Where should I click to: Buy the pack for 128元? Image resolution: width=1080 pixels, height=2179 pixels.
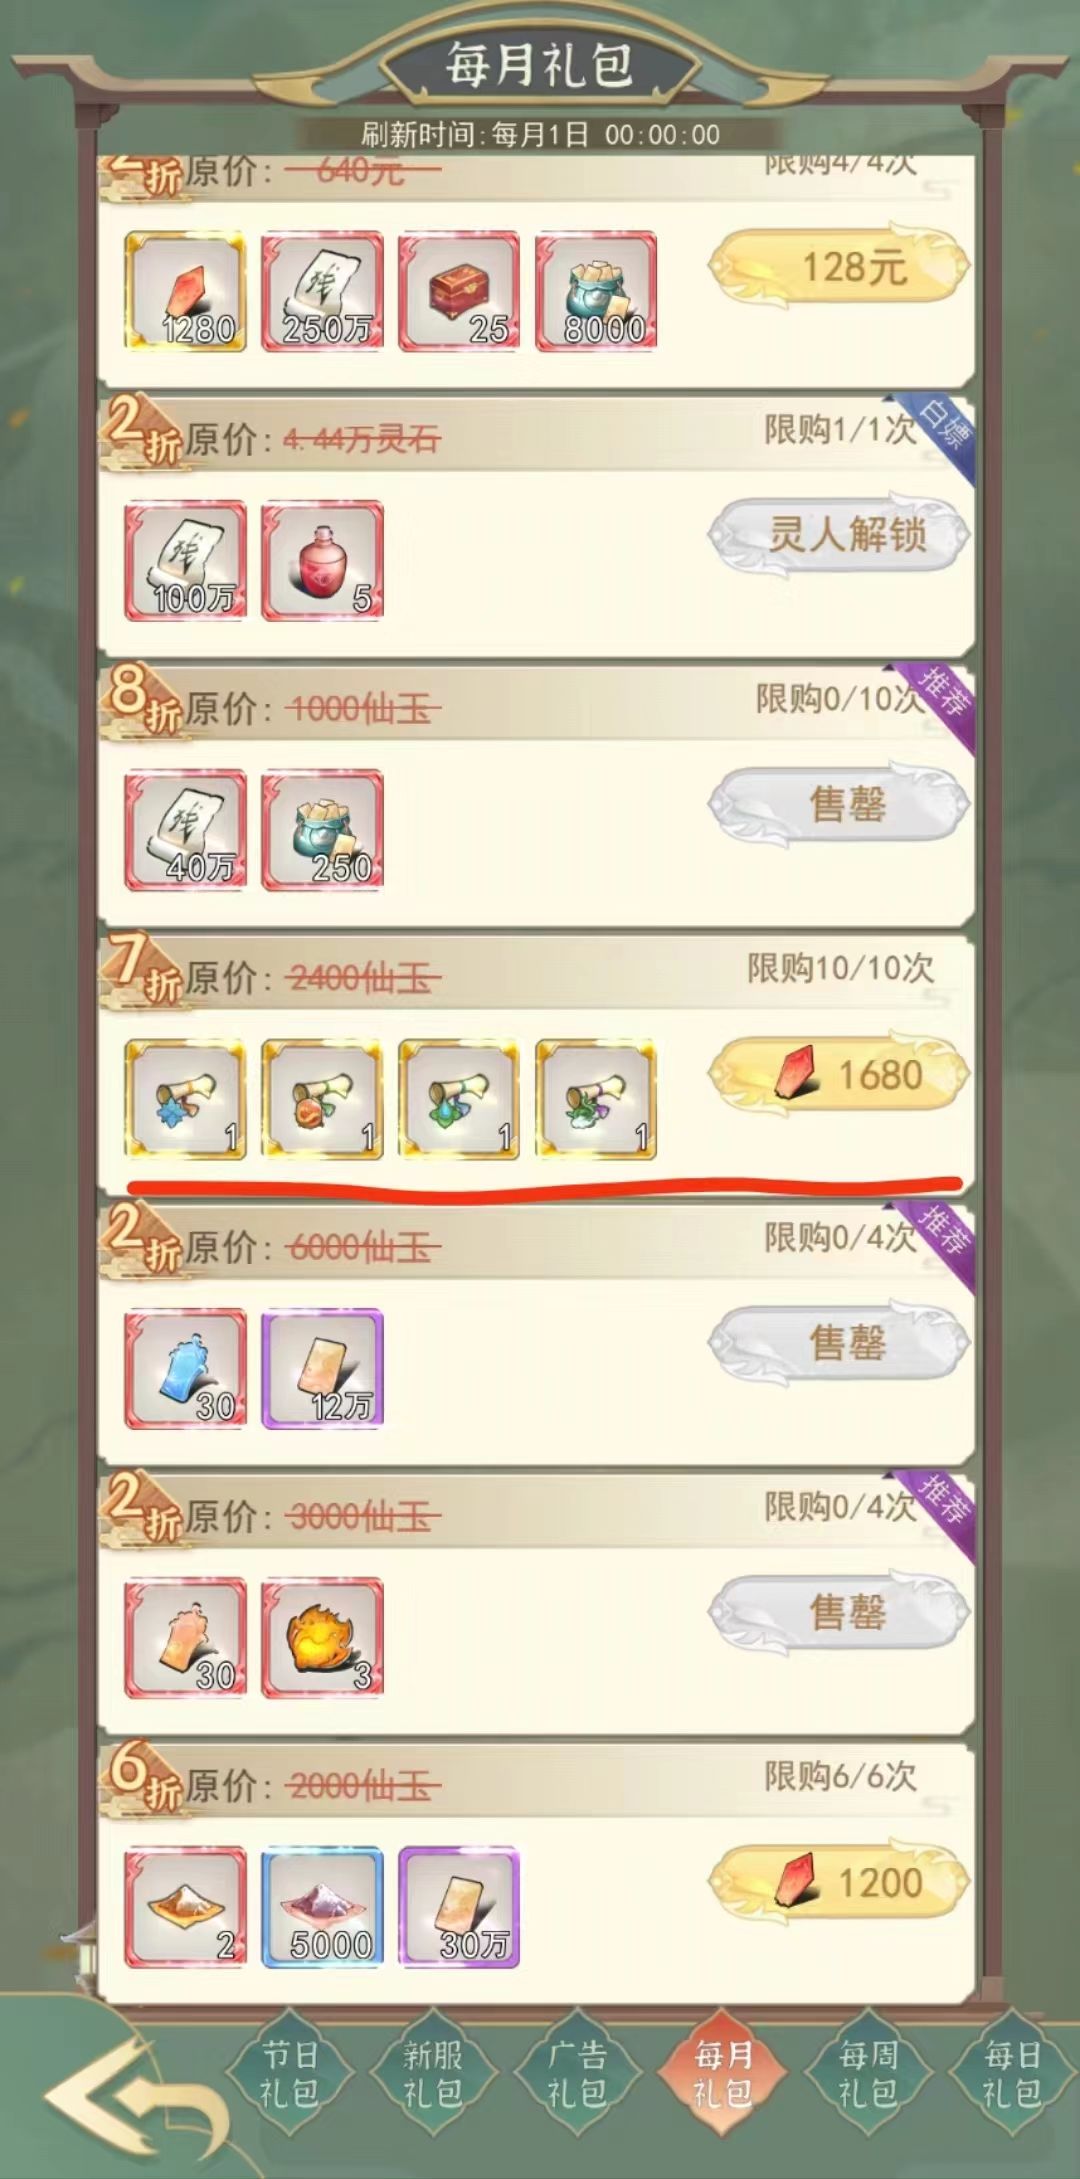tap(840, 266)
